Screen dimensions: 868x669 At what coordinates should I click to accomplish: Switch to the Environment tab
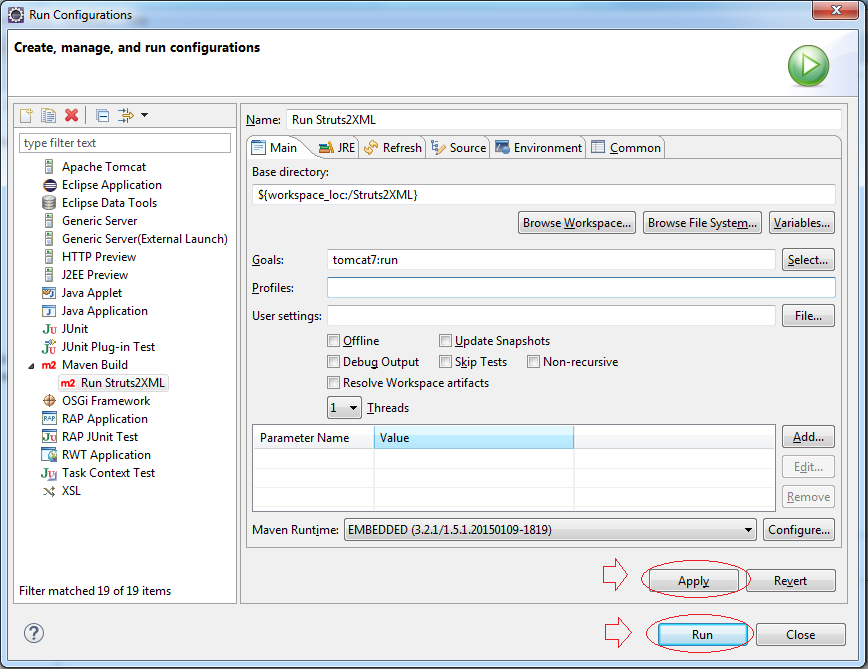click(x=538, y=148)
